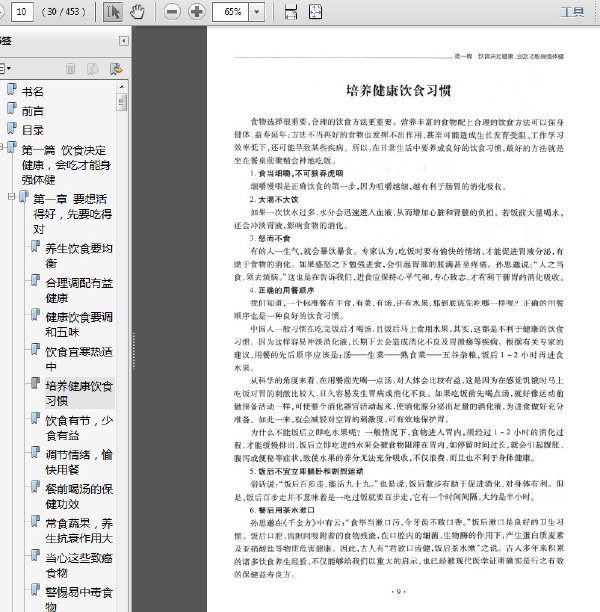Image resolution: width=600 pixels, height=612 pixels.
Task: Click the panel splitter grip handle
Action: (x=134, y=350)
